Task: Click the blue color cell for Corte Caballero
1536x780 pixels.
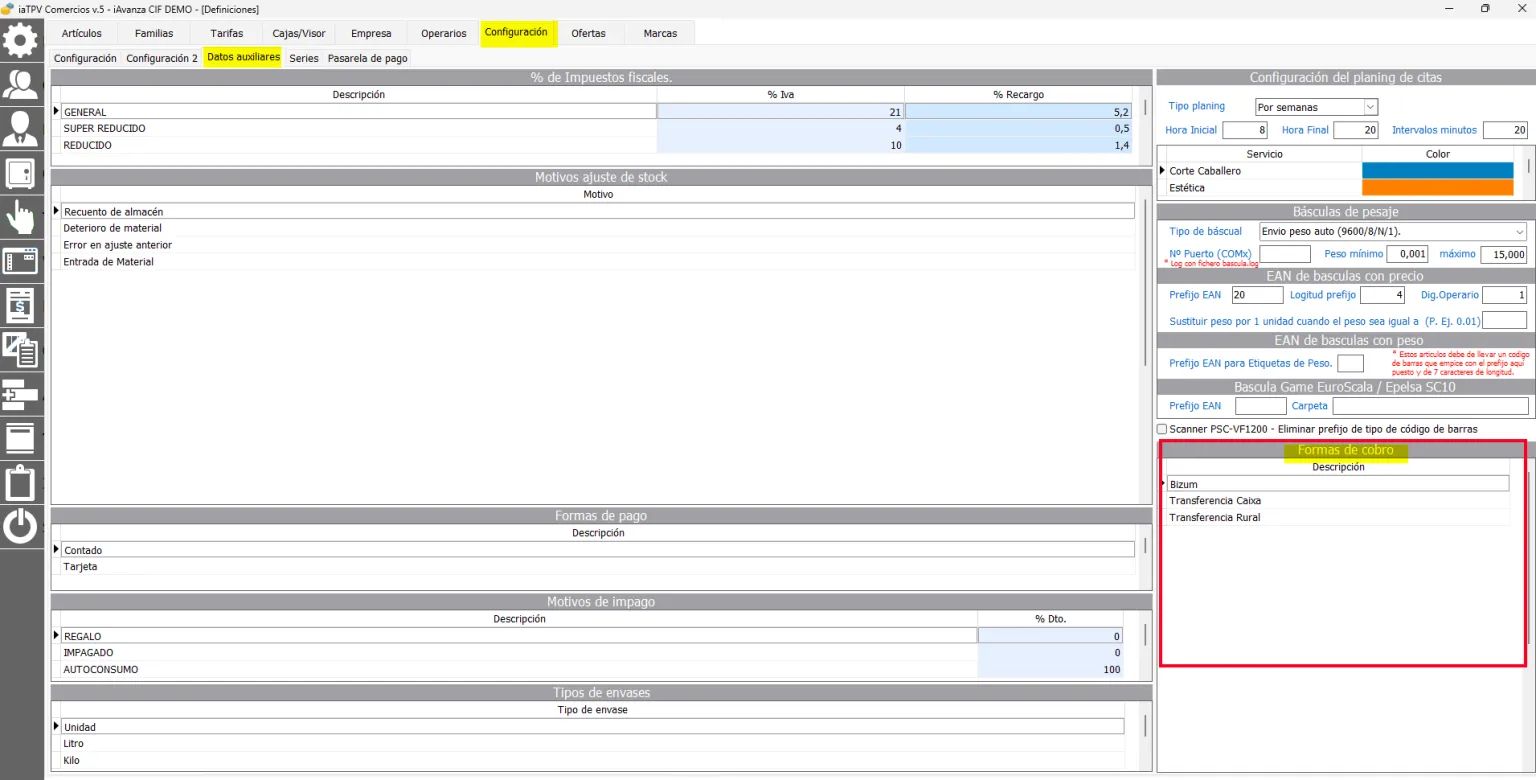Action: [1438, 171]
